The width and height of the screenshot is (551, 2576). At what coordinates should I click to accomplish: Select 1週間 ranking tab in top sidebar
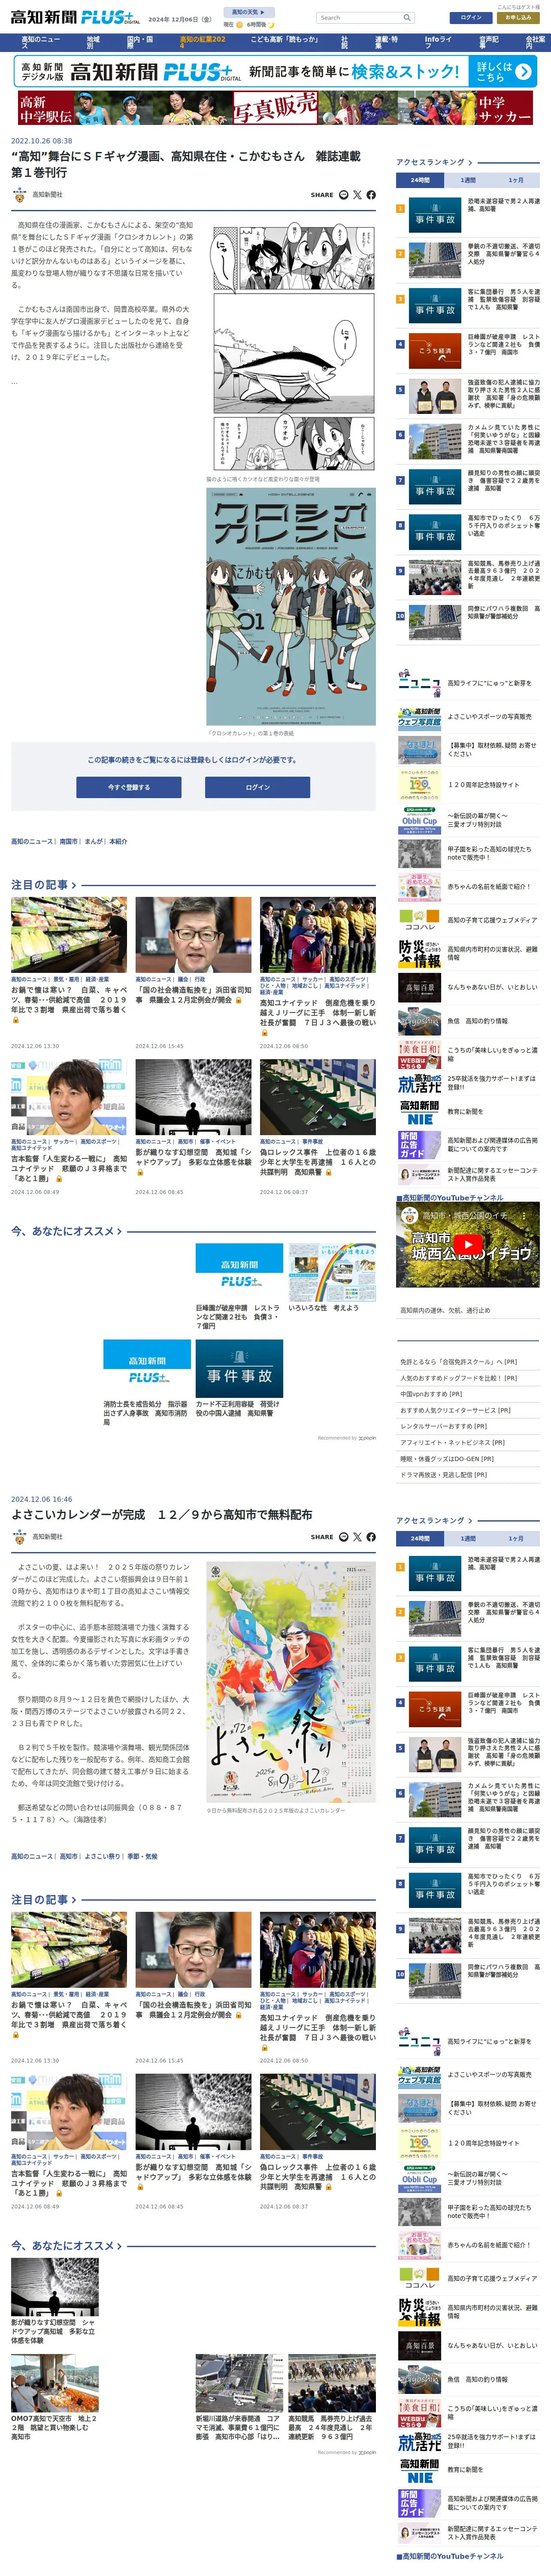(468, 180)
